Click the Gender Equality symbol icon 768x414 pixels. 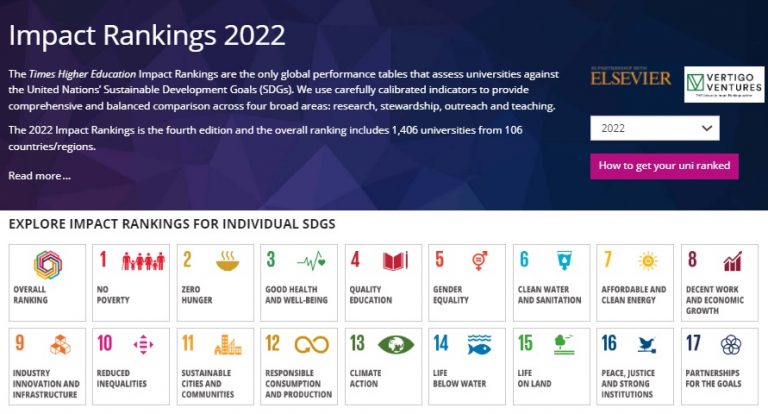(480, 261)
